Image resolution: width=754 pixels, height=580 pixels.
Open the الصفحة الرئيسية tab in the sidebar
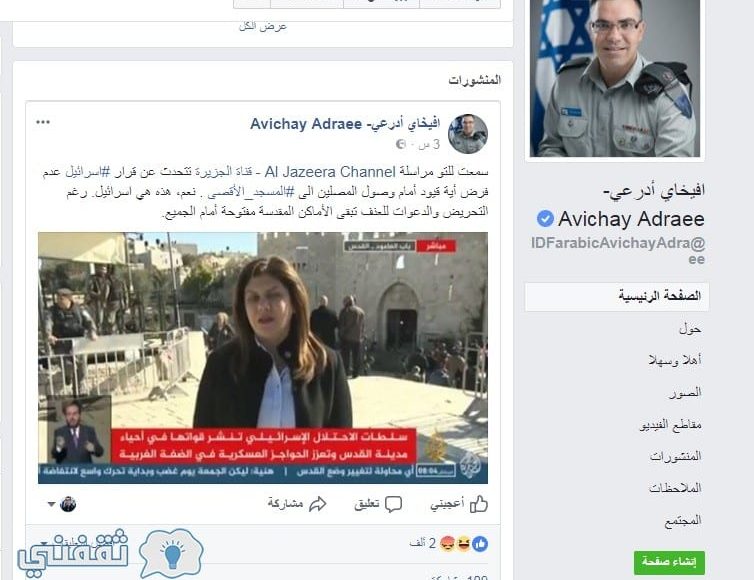[616, 296]
